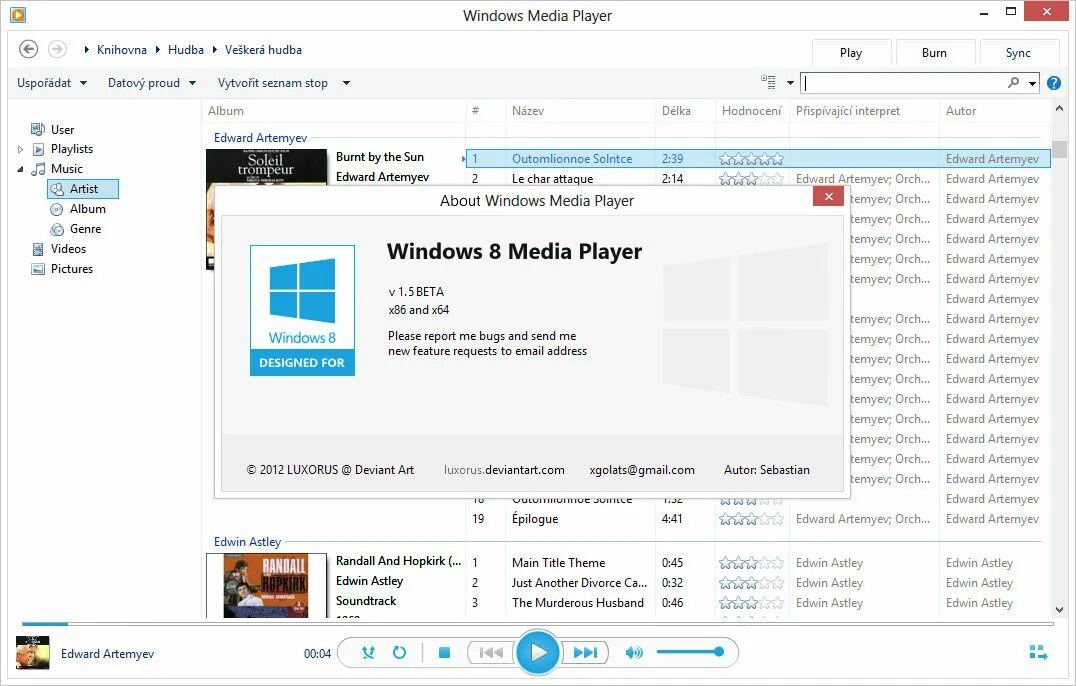The width and height of the screenshot is (1076, 686).
Task: Expand the Veškerá hudba breadcrumb arrow
Action: pyautogui.click(x=215, y=49)
